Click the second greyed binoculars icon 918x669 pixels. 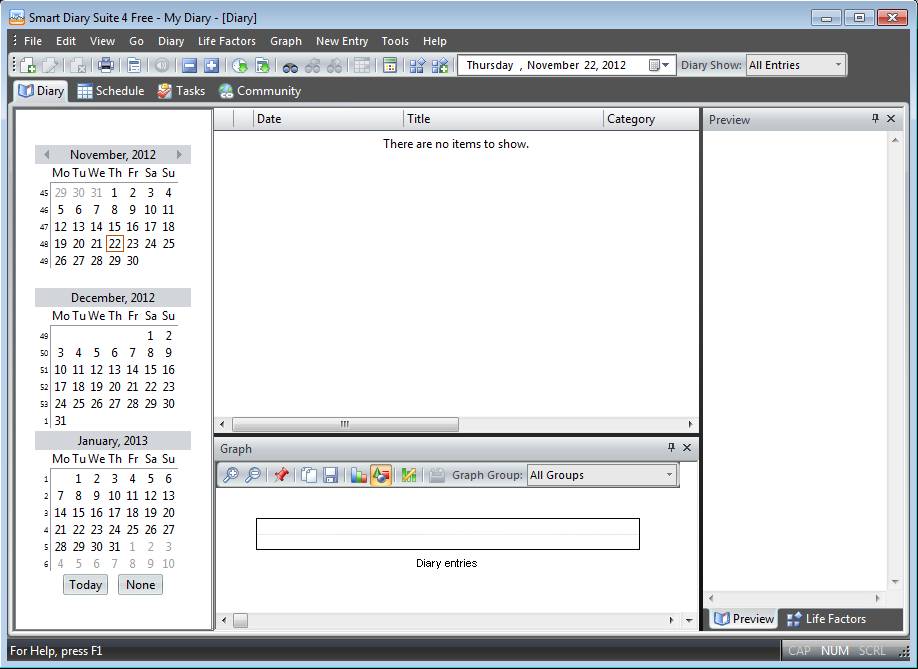(x=335, y=66)
